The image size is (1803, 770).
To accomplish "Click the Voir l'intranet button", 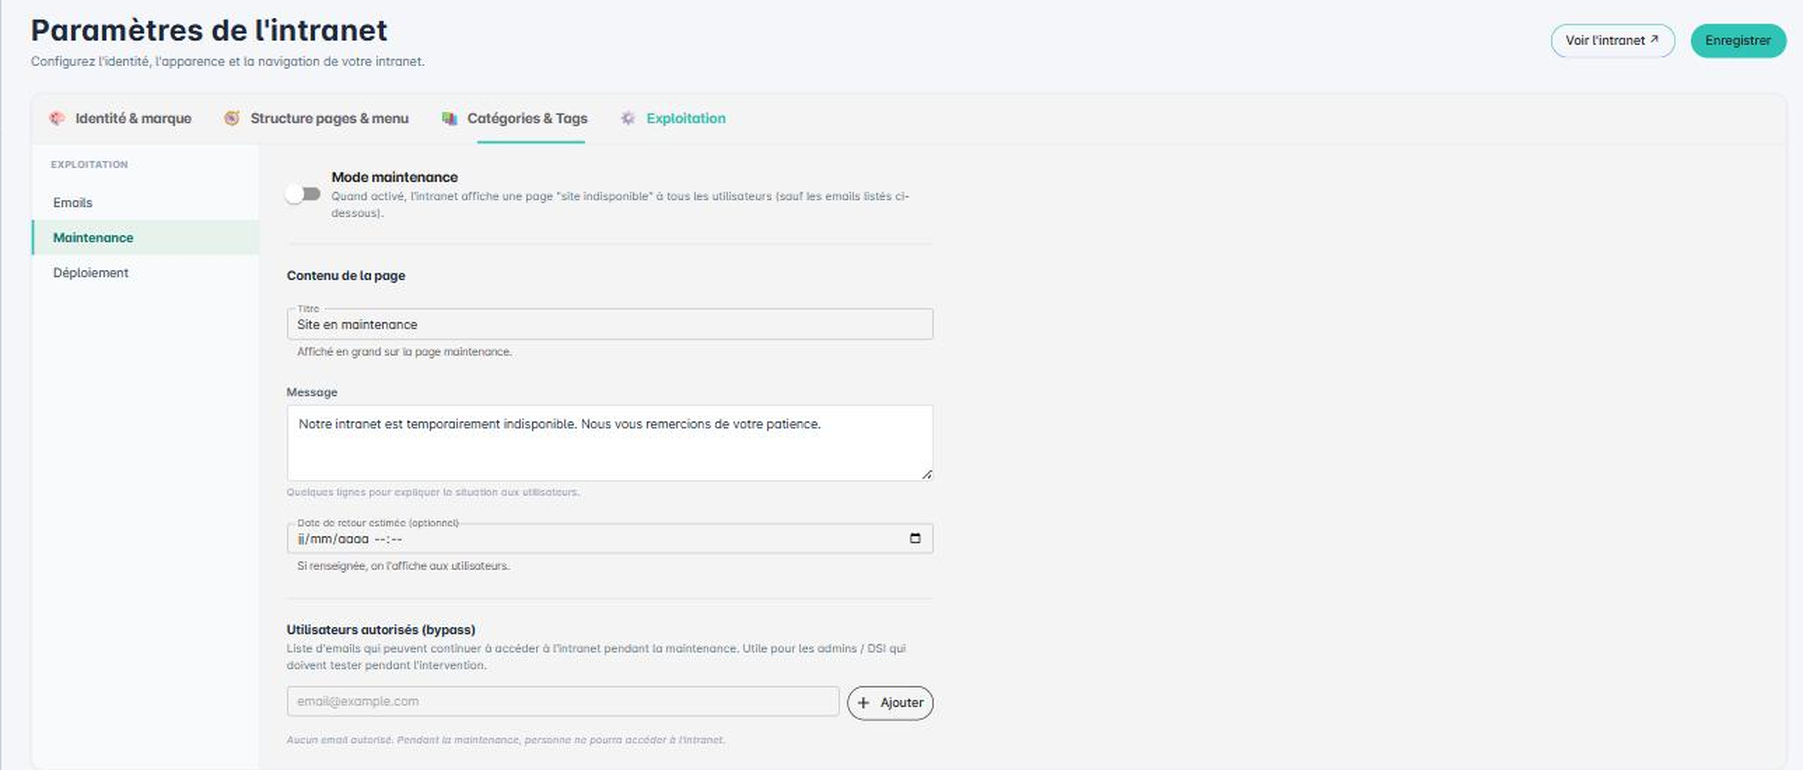I will 1612,41.
